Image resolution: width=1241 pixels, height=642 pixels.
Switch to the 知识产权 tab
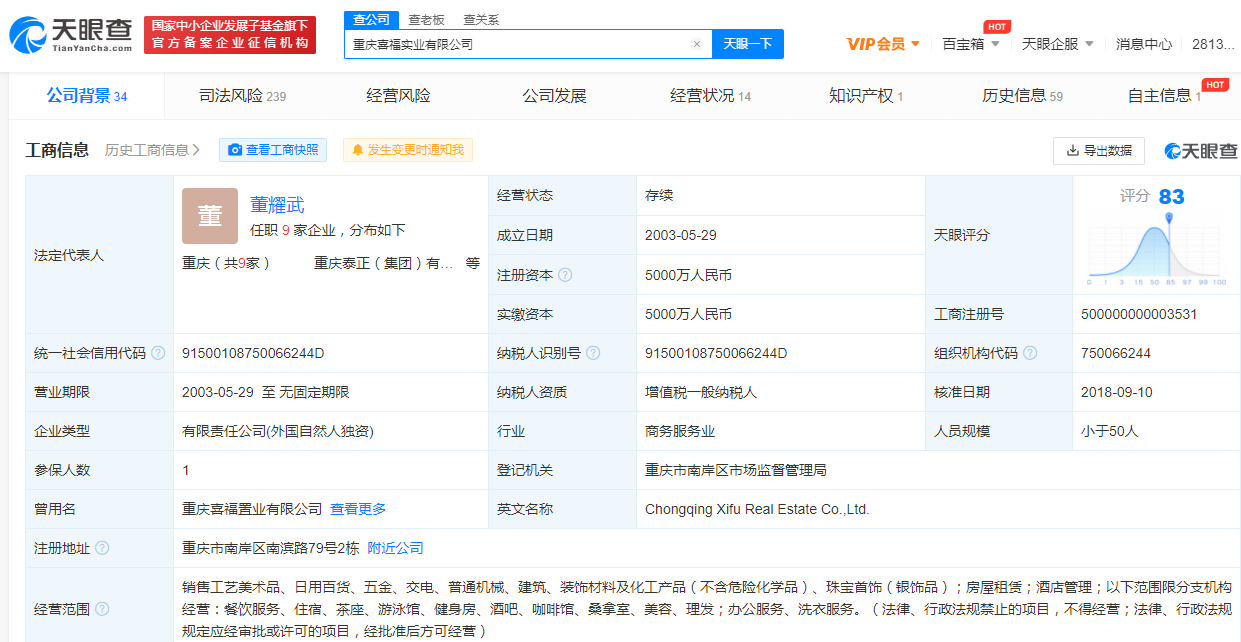tap(865, 96)
